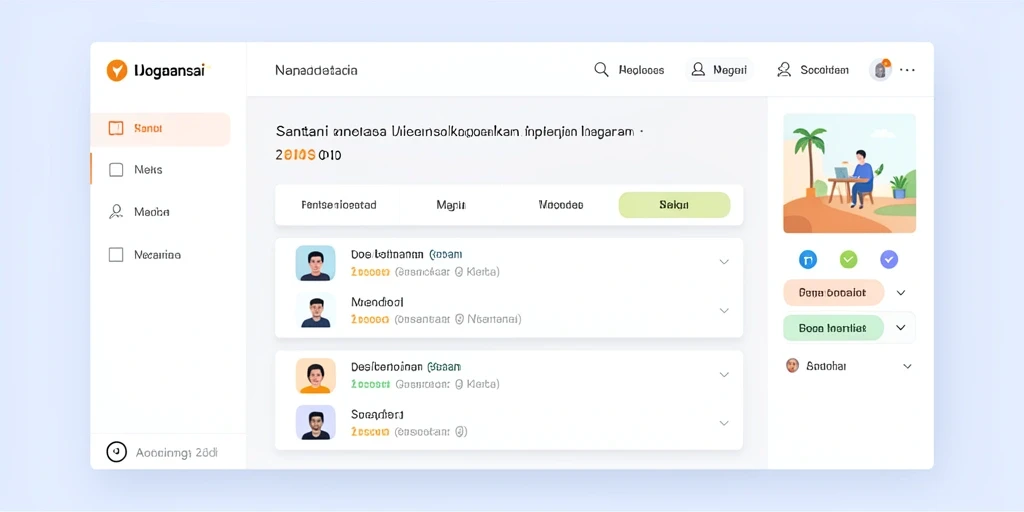Click the green checkmark circle icon

(x=848, y=260)
